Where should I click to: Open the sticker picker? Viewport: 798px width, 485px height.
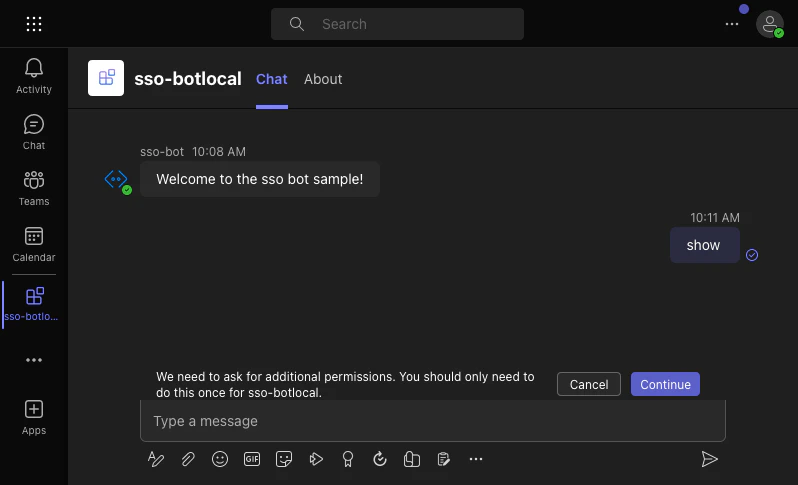pyautogui.click(x=284, y=459)
